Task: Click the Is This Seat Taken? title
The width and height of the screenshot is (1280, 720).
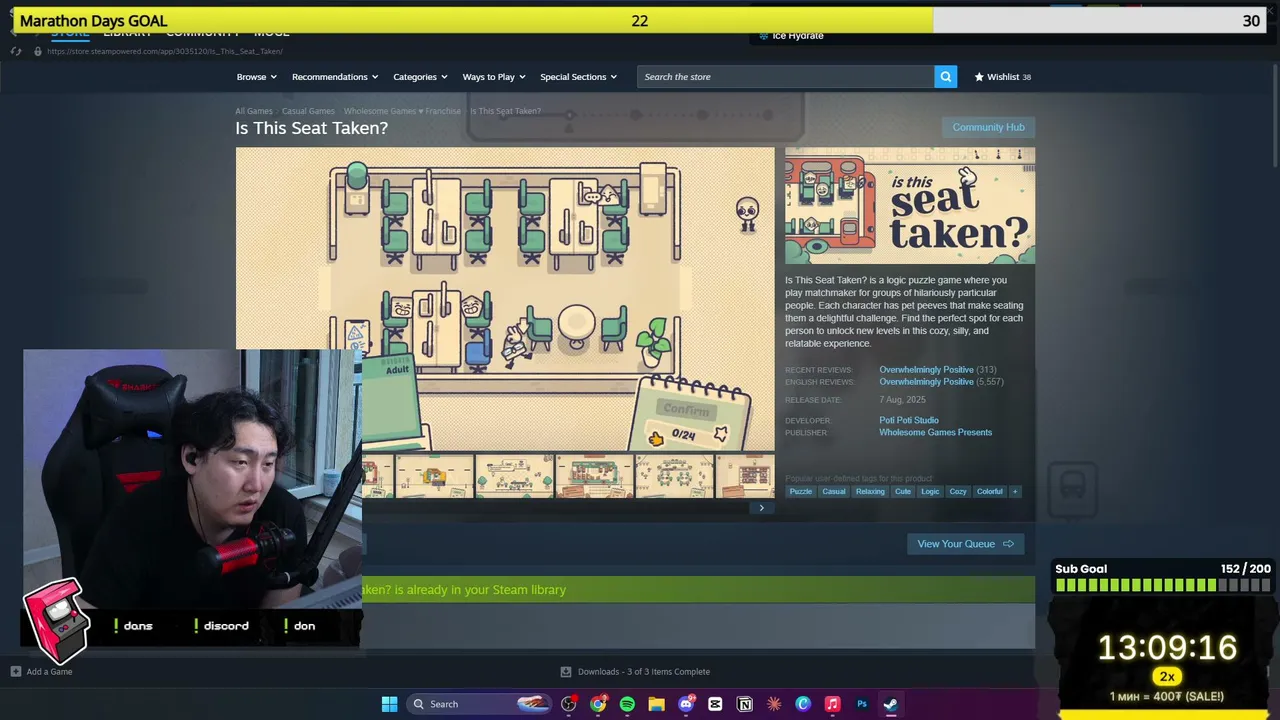Action: (311, 128)
